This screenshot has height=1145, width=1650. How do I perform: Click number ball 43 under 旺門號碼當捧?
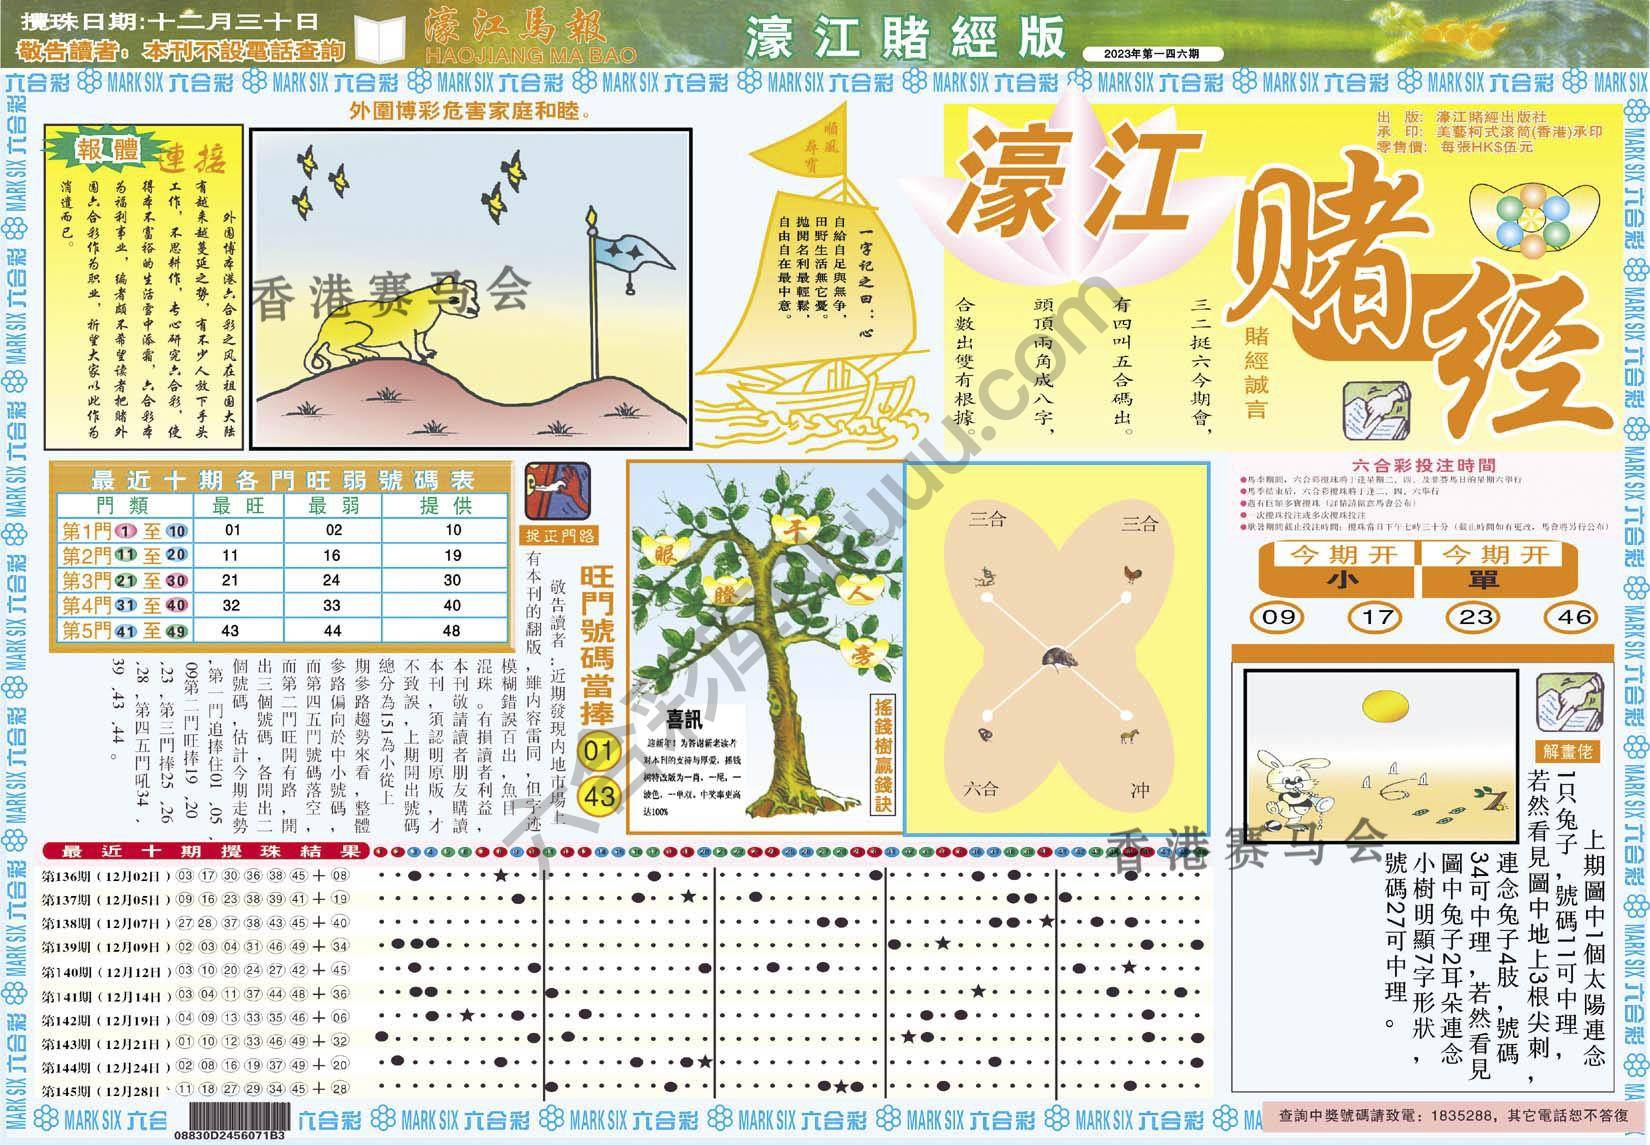598,799
